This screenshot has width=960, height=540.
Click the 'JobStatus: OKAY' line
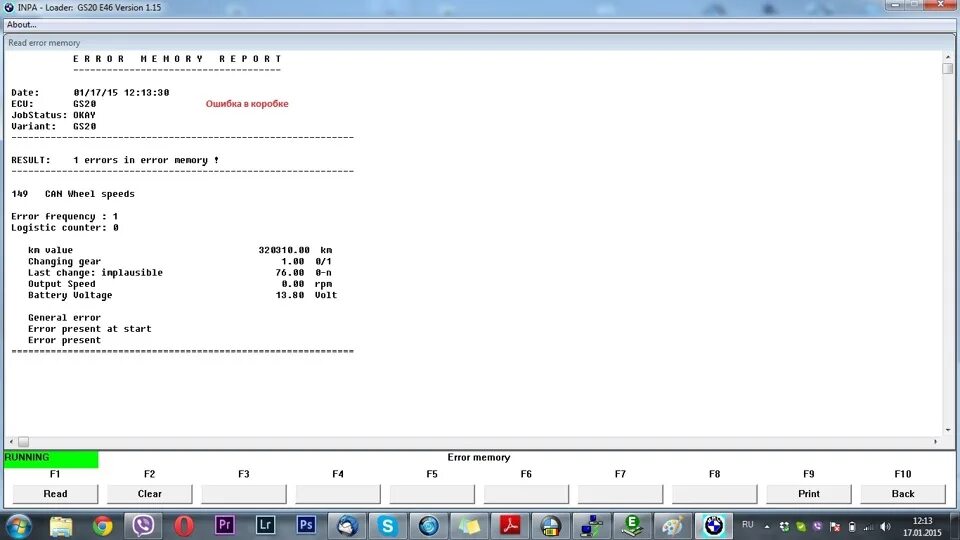53,115
